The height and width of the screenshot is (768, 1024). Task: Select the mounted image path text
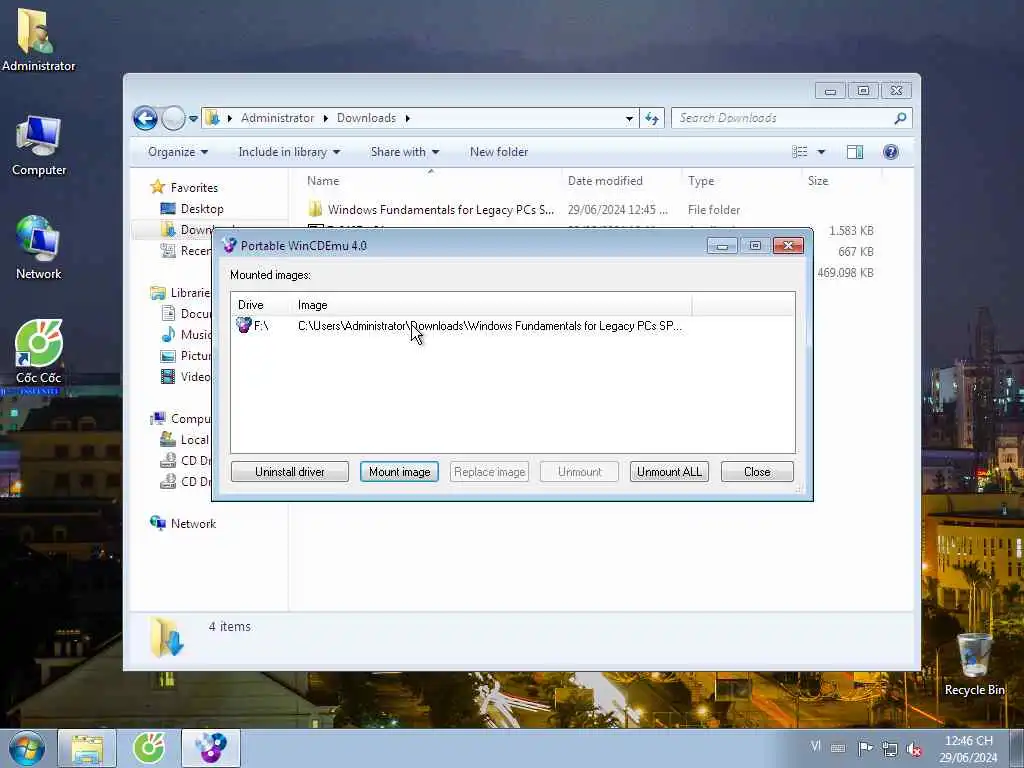[x=490, y=325]
